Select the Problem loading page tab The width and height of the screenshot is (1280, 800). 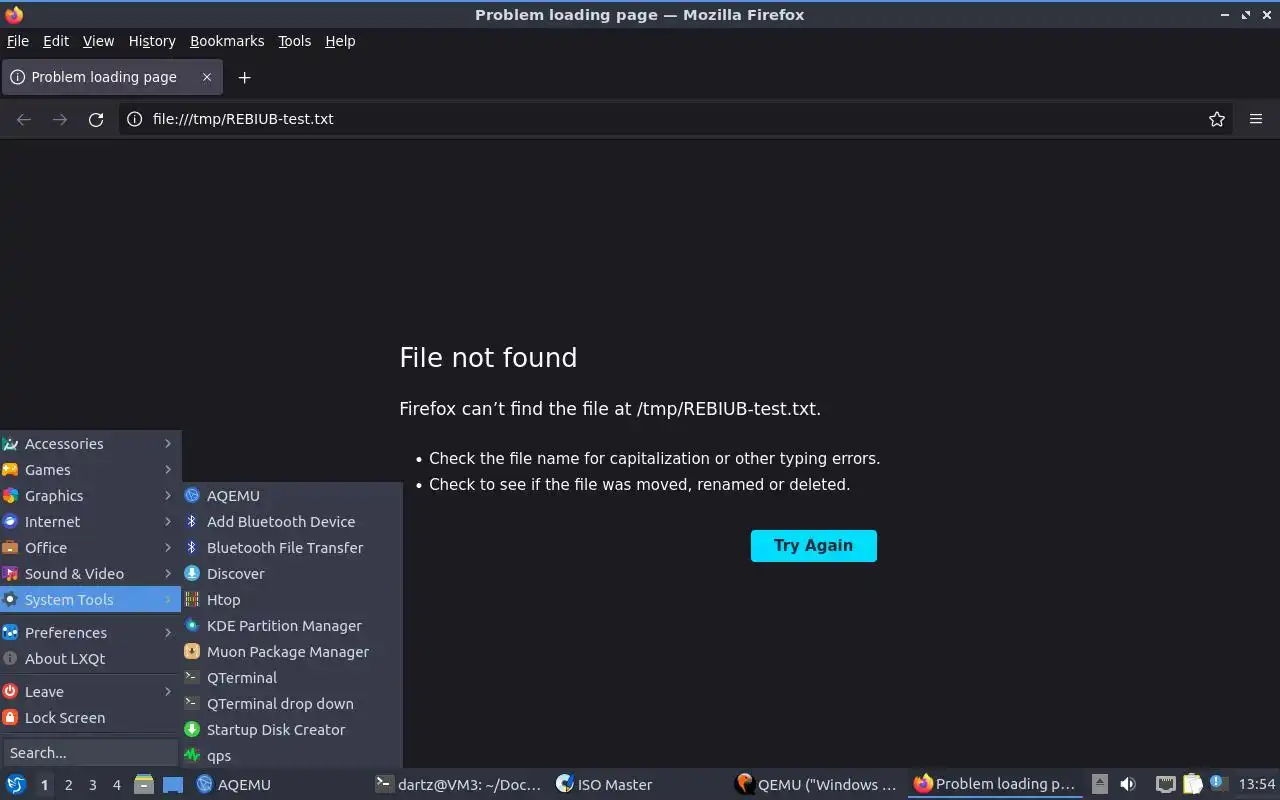(x=112, y=77)
